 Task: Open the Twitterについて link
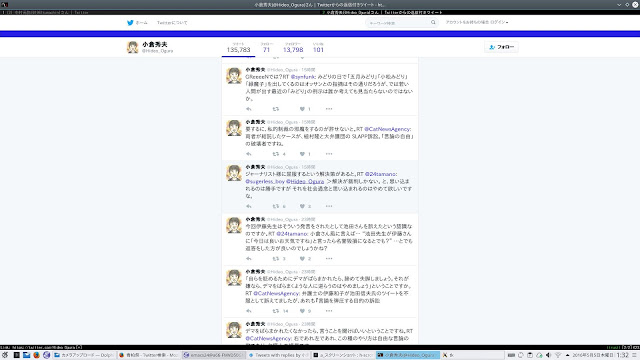(x=172, y=23)
